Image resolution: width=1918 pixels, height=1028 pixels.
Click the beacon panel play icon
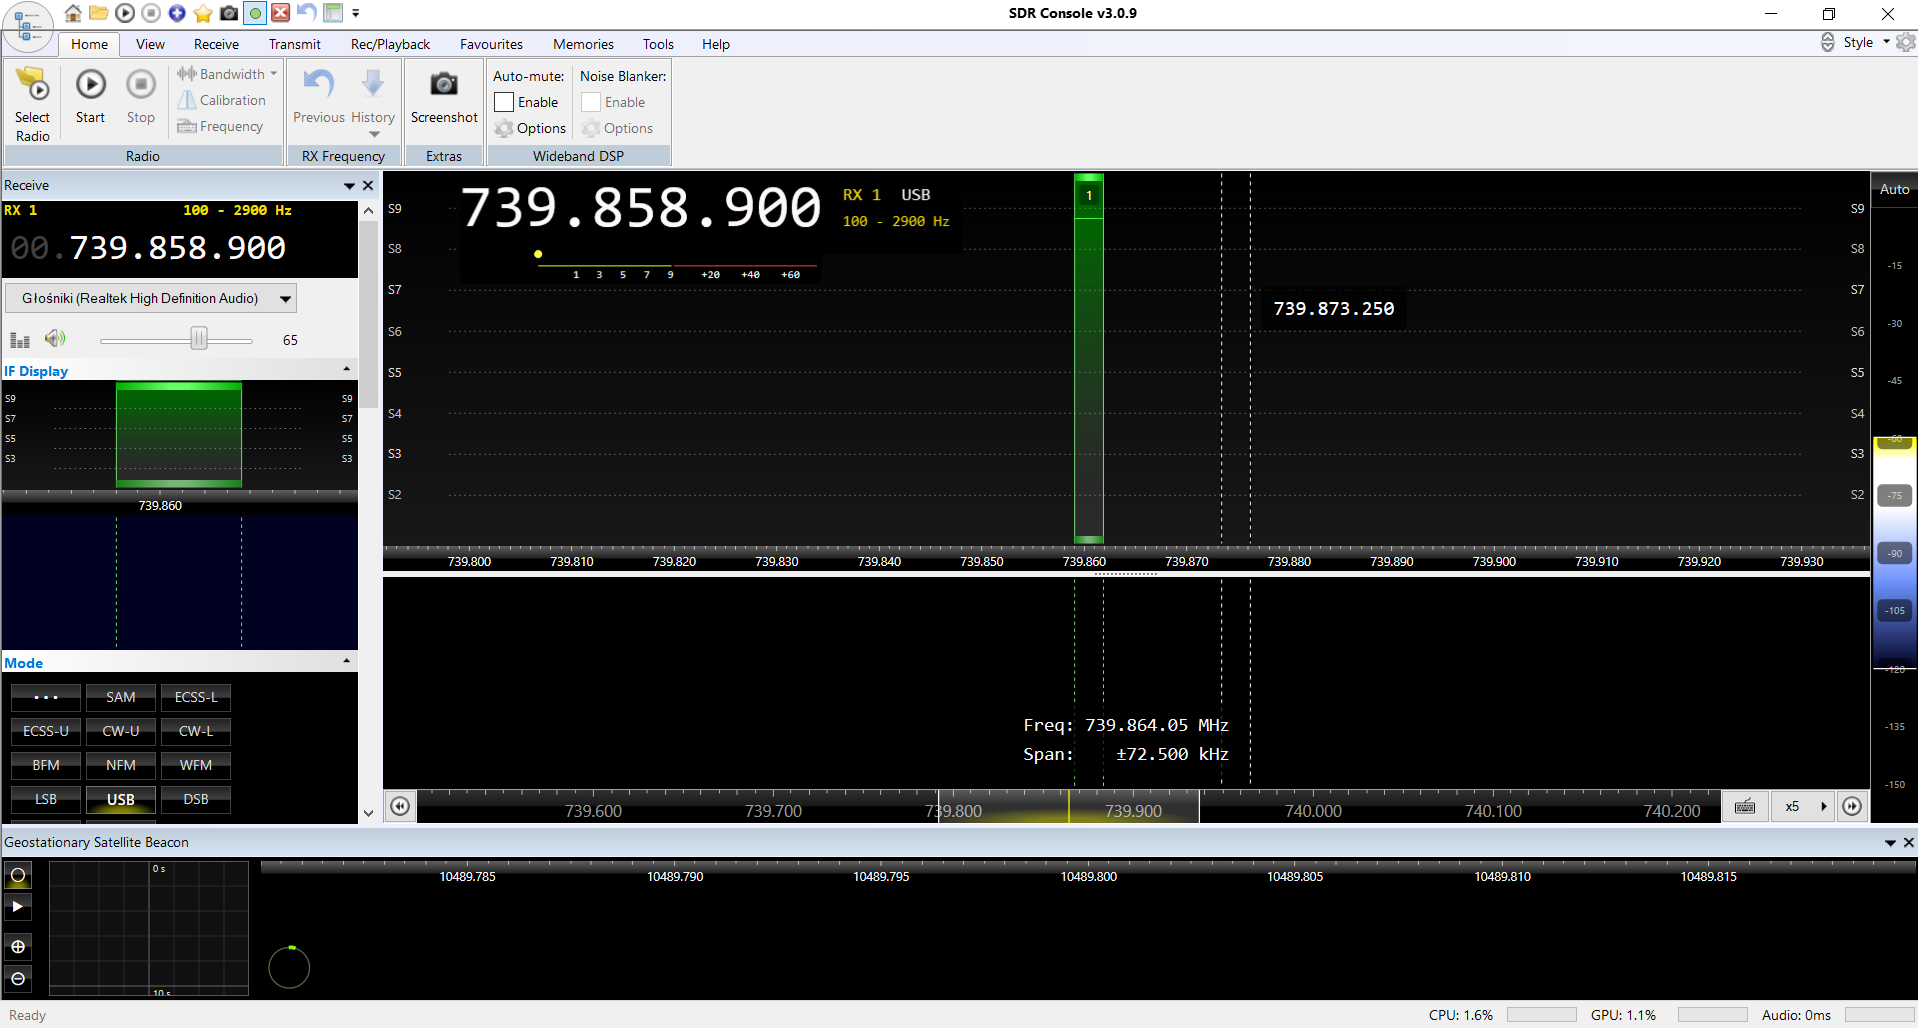18,907
